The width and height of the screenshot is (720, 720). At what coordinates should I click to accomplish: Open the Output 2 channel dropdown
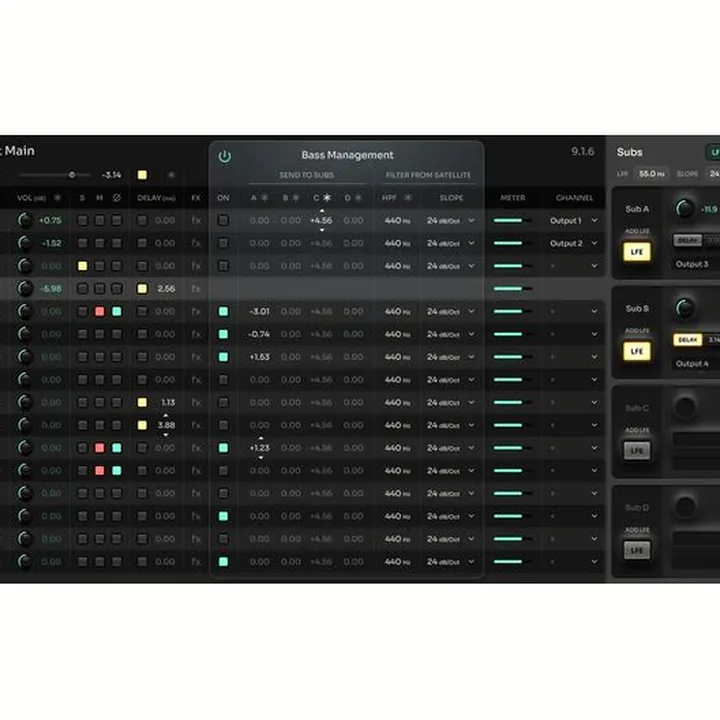[574, 243]
